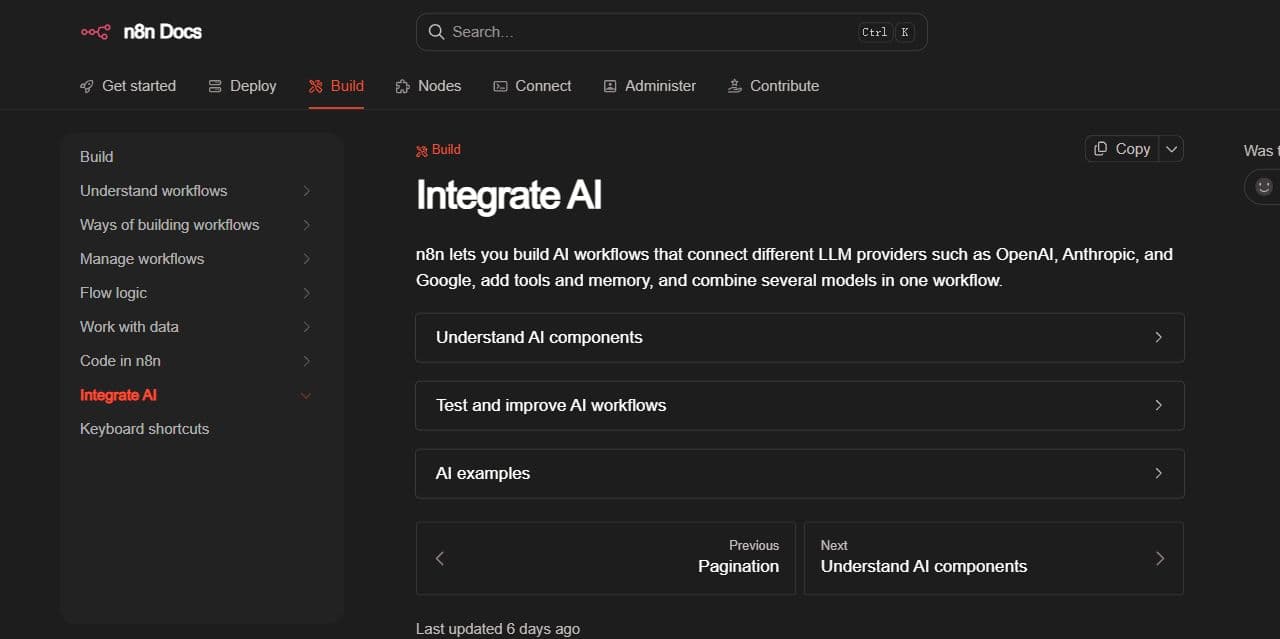The width and height of the screenshot is (1280, 639).
Task: Click the Build breadcrumb link
Action: click(438, 150)
